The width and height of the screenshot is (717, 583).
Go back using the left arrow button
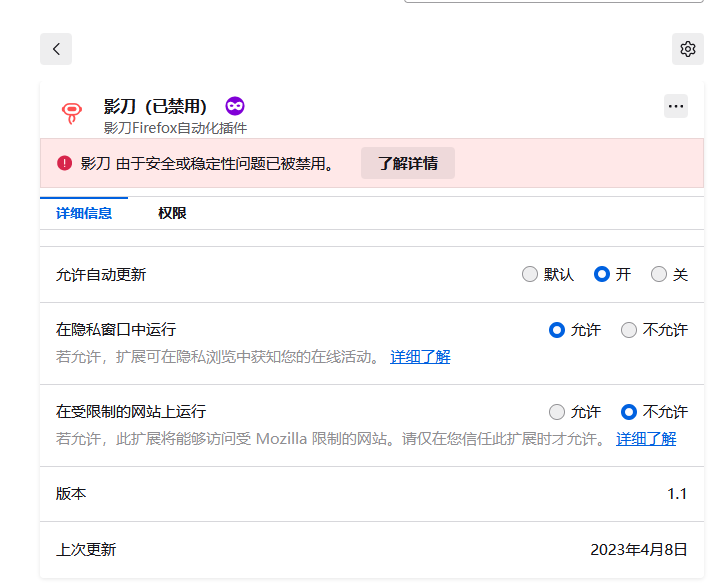[56, 49]
